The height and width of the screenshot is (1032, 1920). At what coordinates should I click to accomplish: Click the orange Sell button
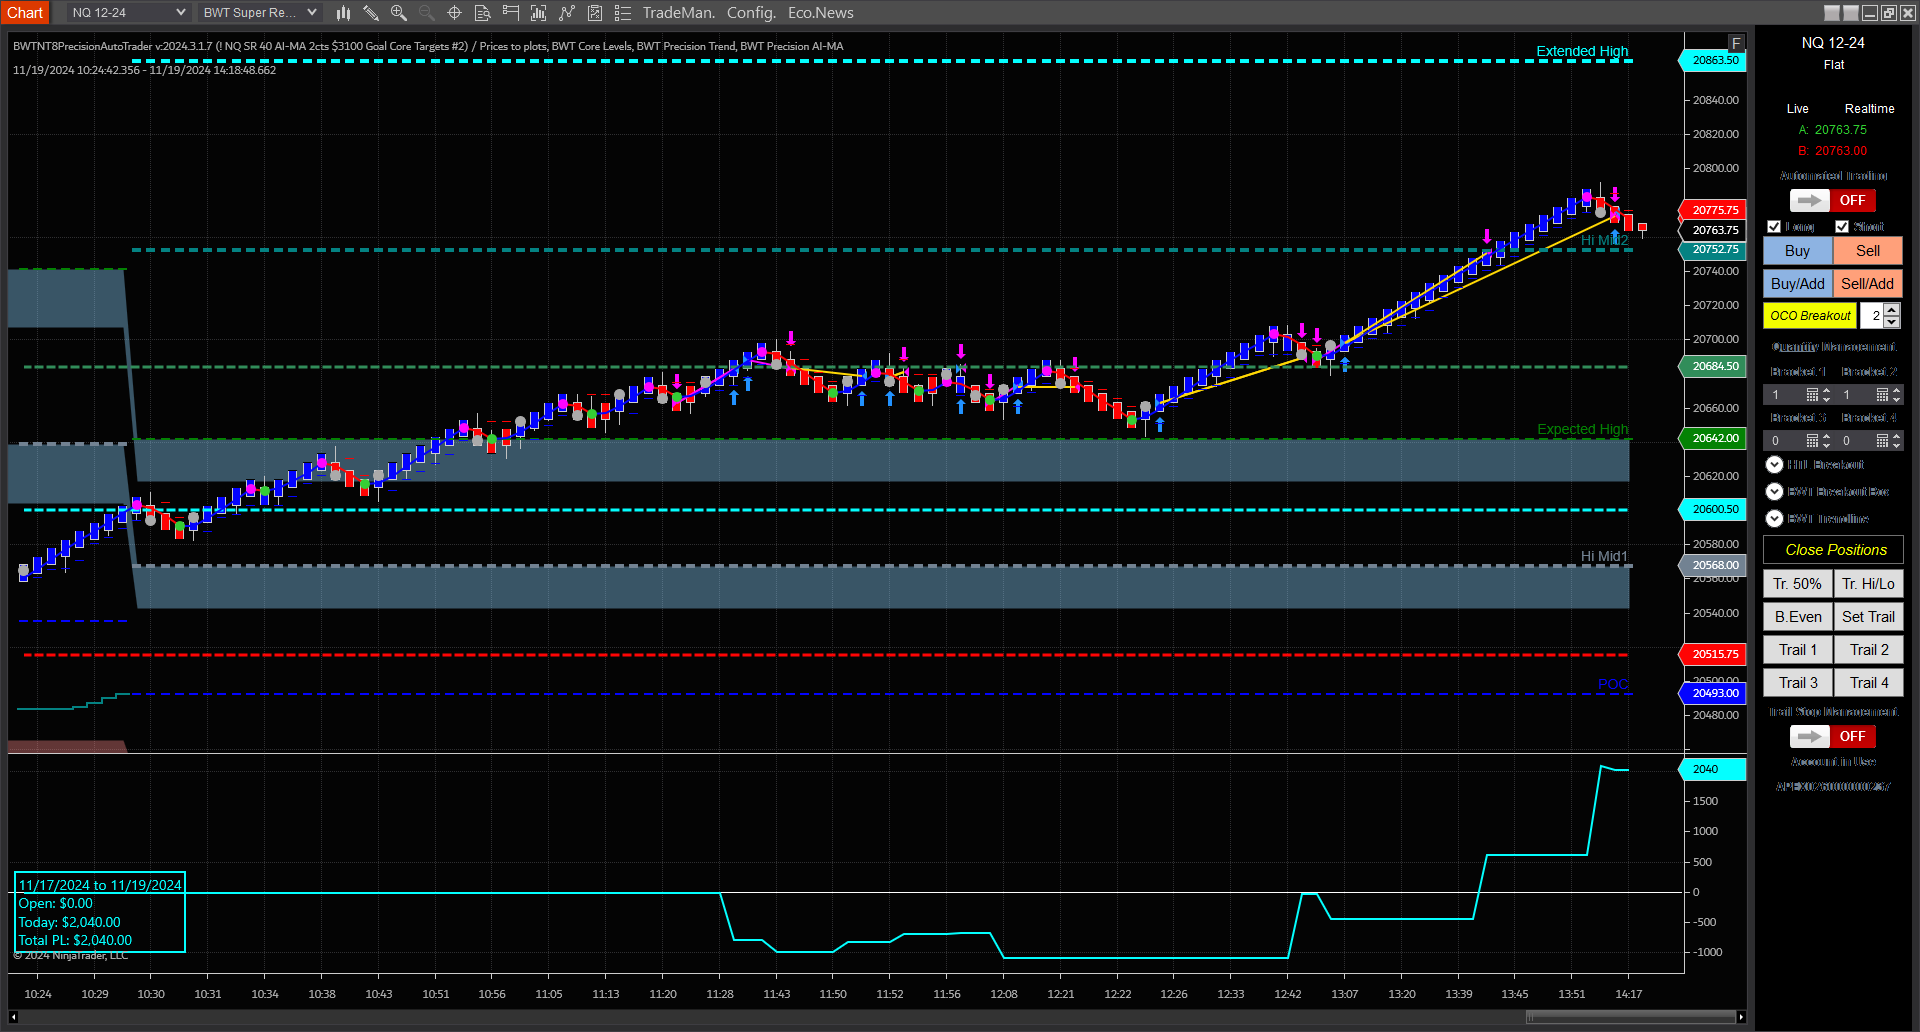click(1868, 251)
